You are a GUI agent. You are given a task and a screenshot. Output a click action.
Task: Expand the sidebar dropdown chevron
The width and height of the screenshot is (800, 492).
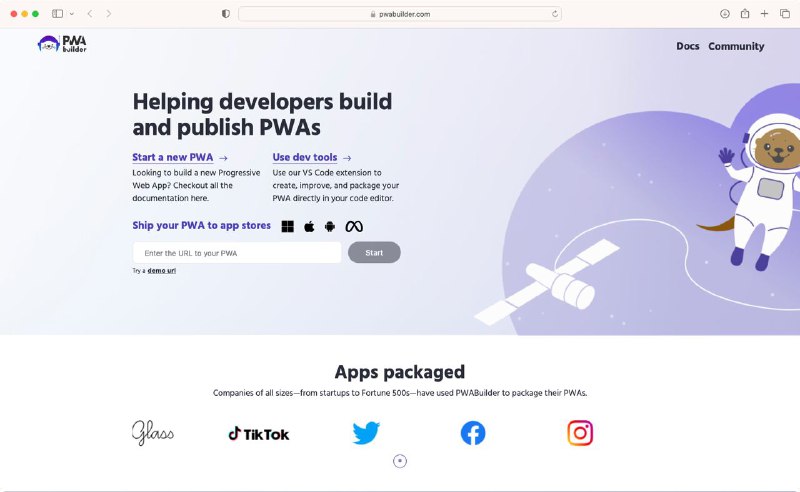pyautogui.click(x=72, y=14)
